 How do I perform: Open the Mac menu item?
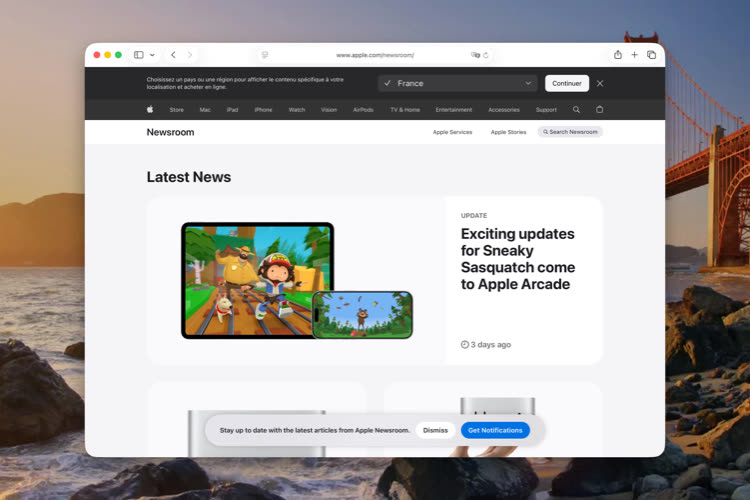point(205,110)
